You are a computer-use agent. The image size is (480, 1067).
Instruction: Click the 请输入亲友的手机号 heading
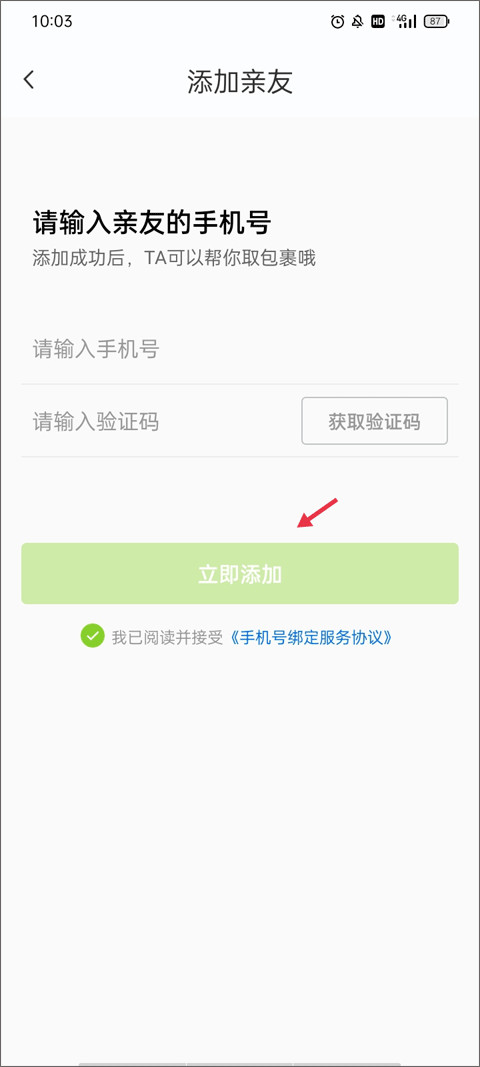click(x=153, y=223)
